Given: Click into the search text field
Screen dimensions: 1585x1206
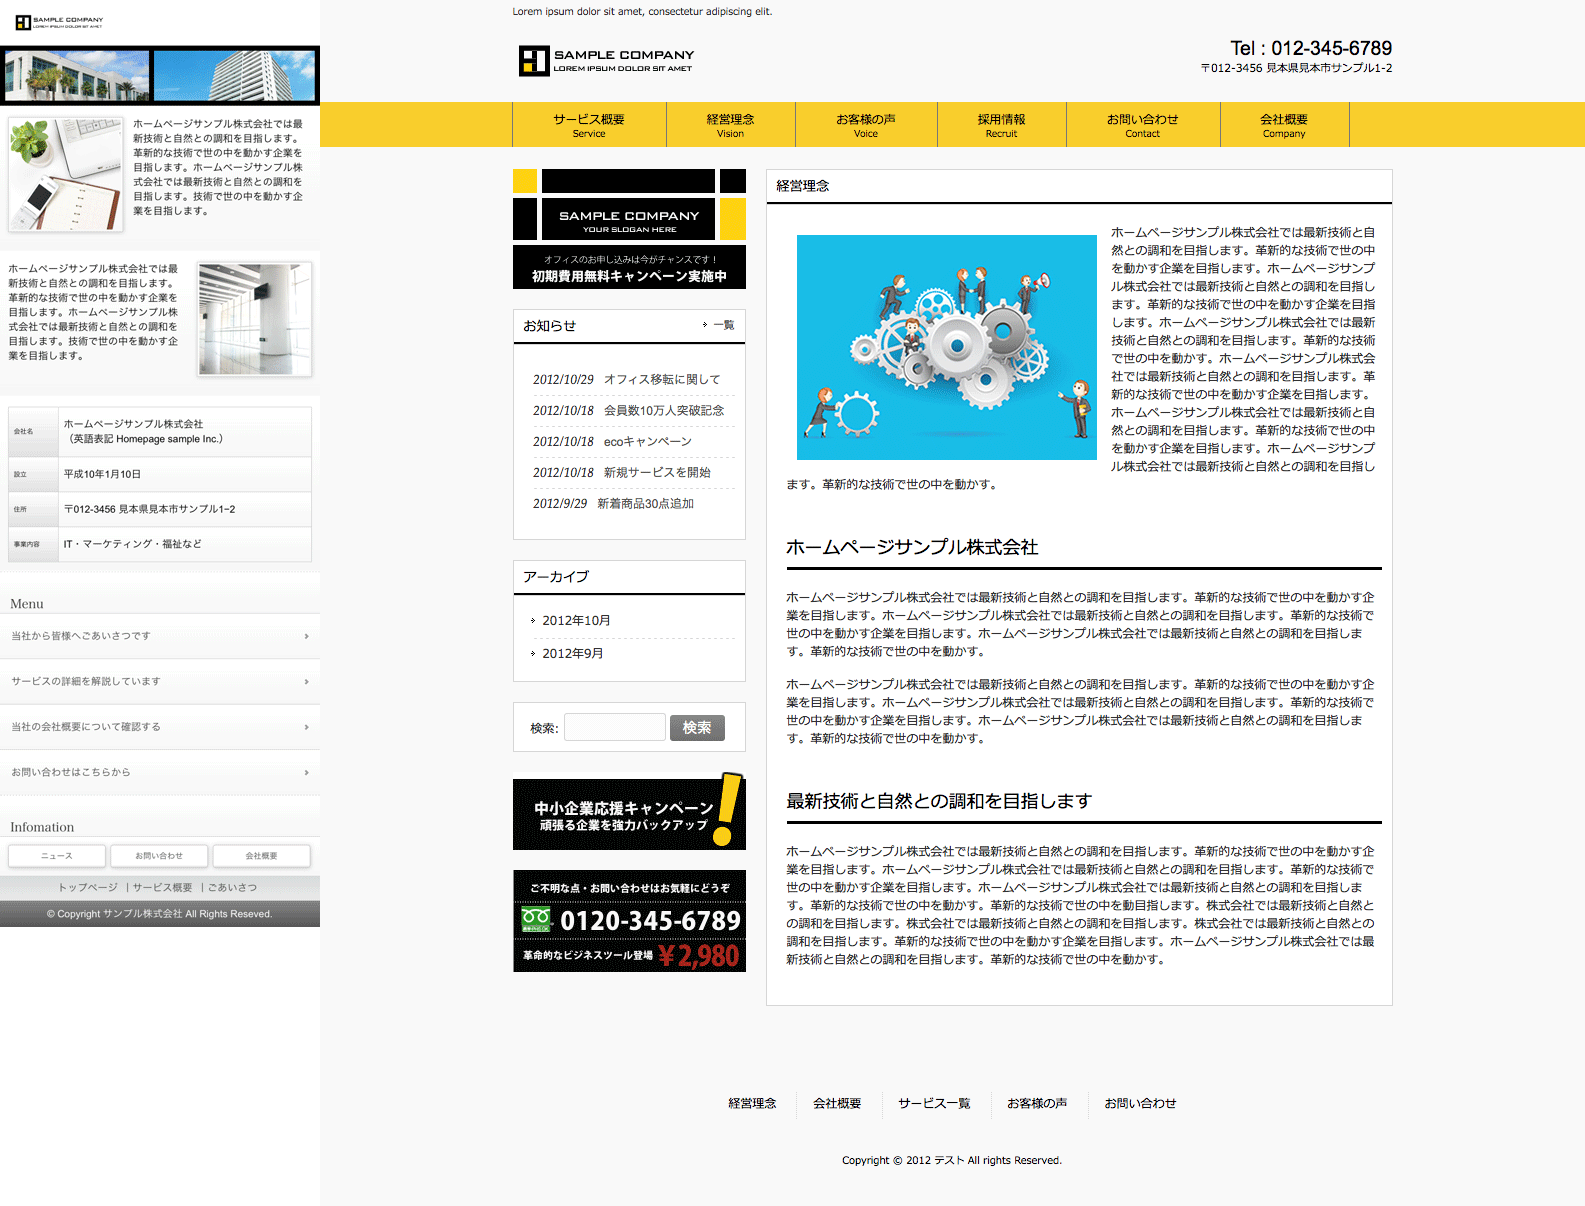Looking at the screenshot, I should pyautogui.click(x=614, y=728).
